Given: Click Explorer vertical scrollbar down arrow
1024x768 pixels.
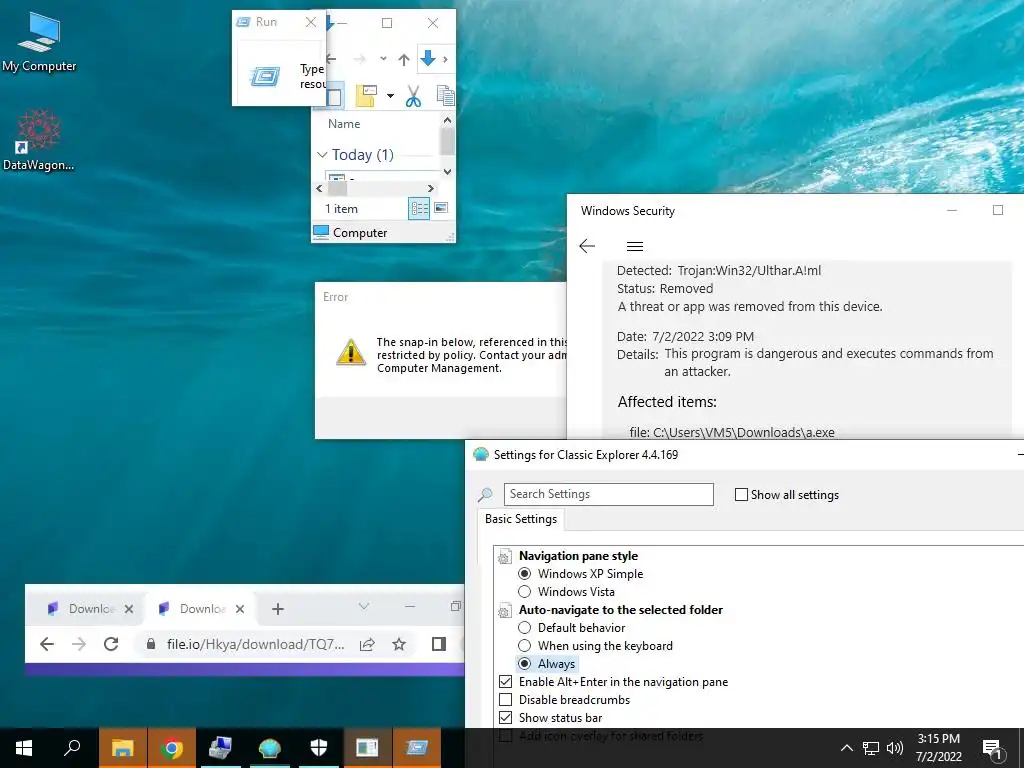Looking at the screenshot, I should (x=447, y=172).
